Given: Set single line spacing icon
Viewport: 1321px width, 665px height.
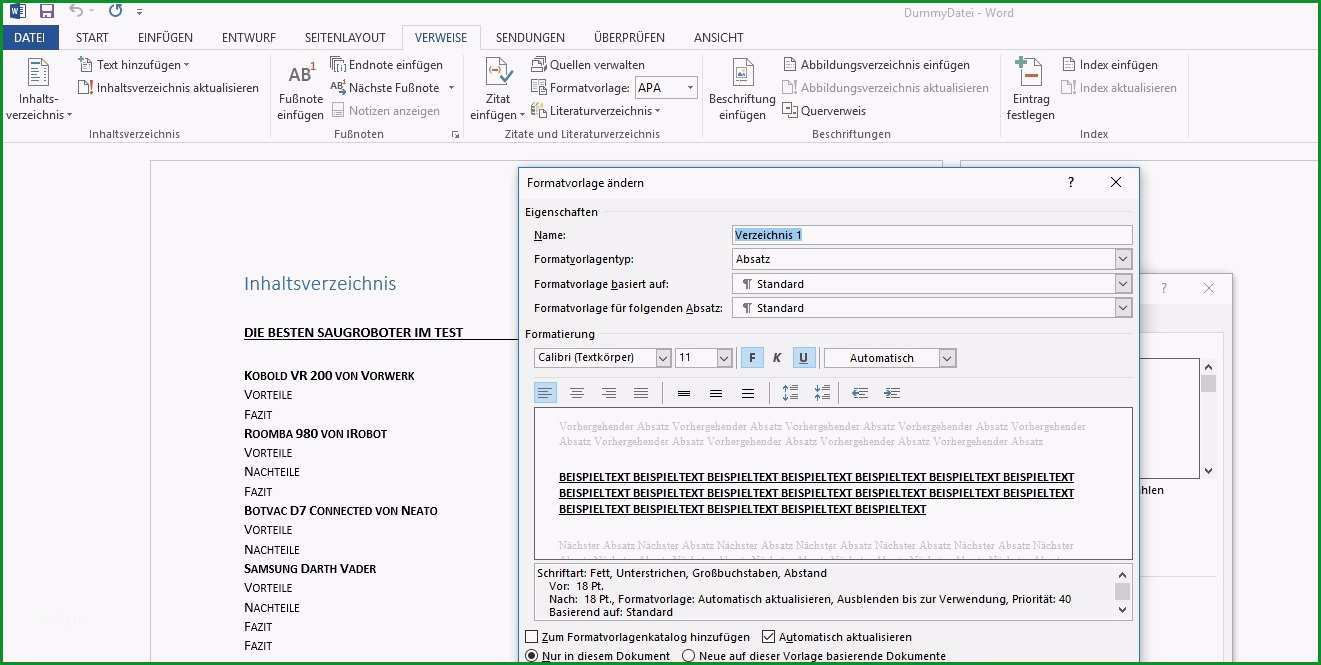Looking at the screenshot, I should 684,393.
